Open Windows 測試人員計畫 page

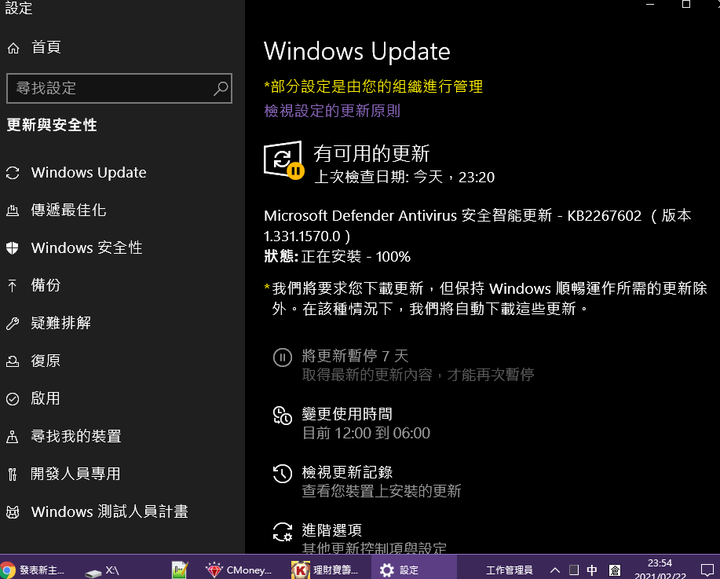tap(110, 512)
